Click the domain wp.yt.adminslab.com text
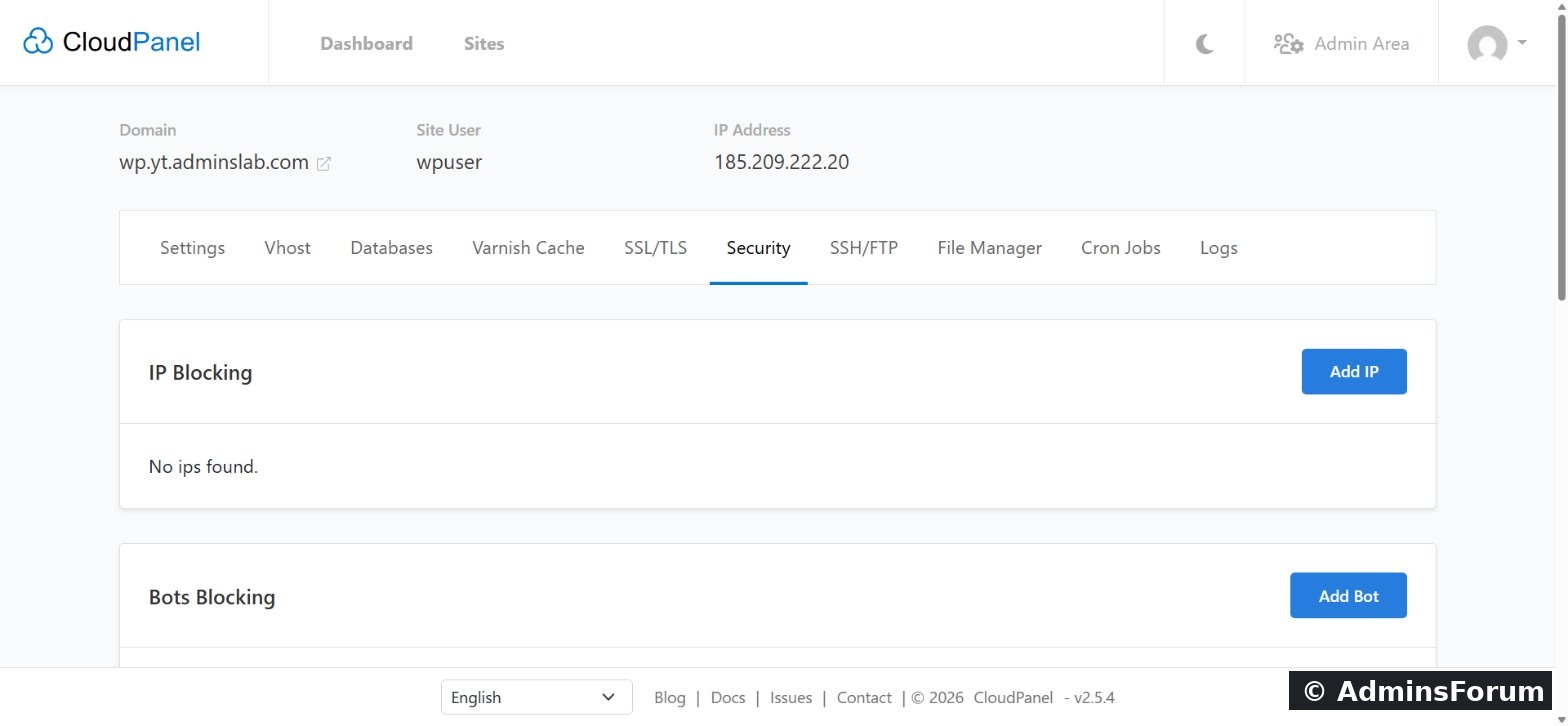Image resolution: width=1568 pixels, height=726 pixels. (214, 162)
